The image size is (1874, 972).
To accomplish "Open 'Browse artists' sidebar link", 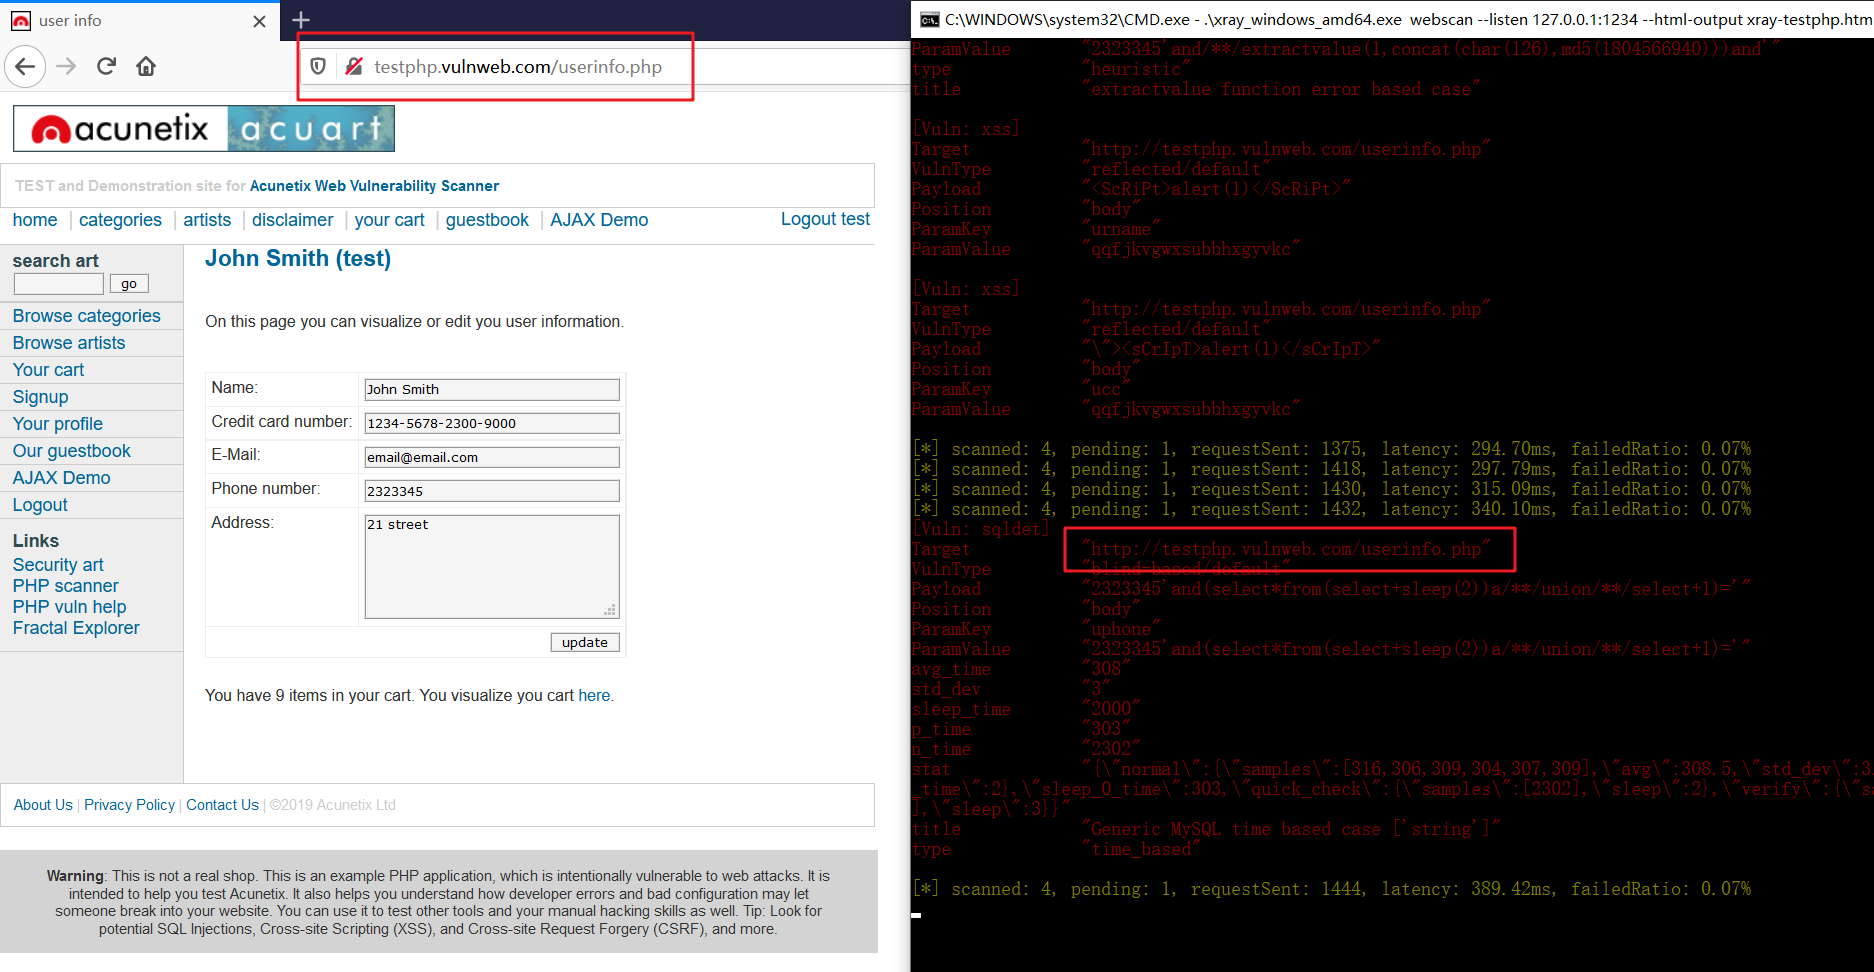I will (x=69, y=343).
